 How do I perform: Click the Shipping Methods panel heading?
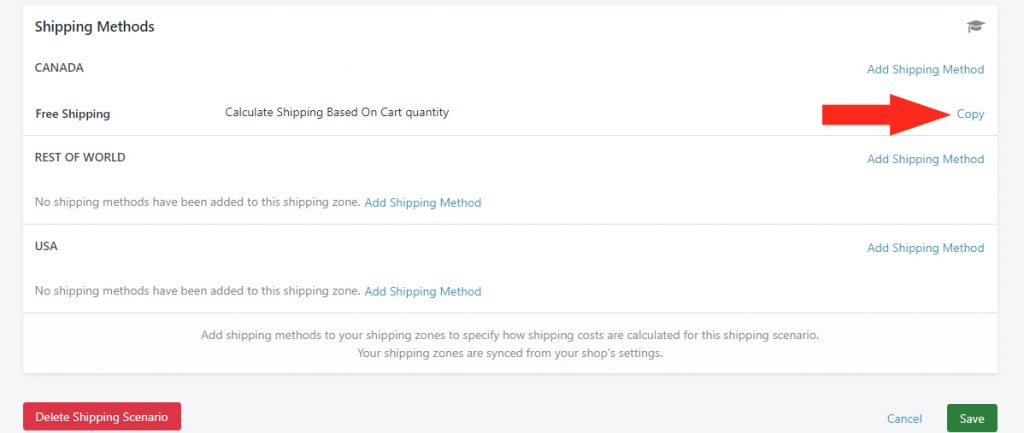click(x=94, y=27)
